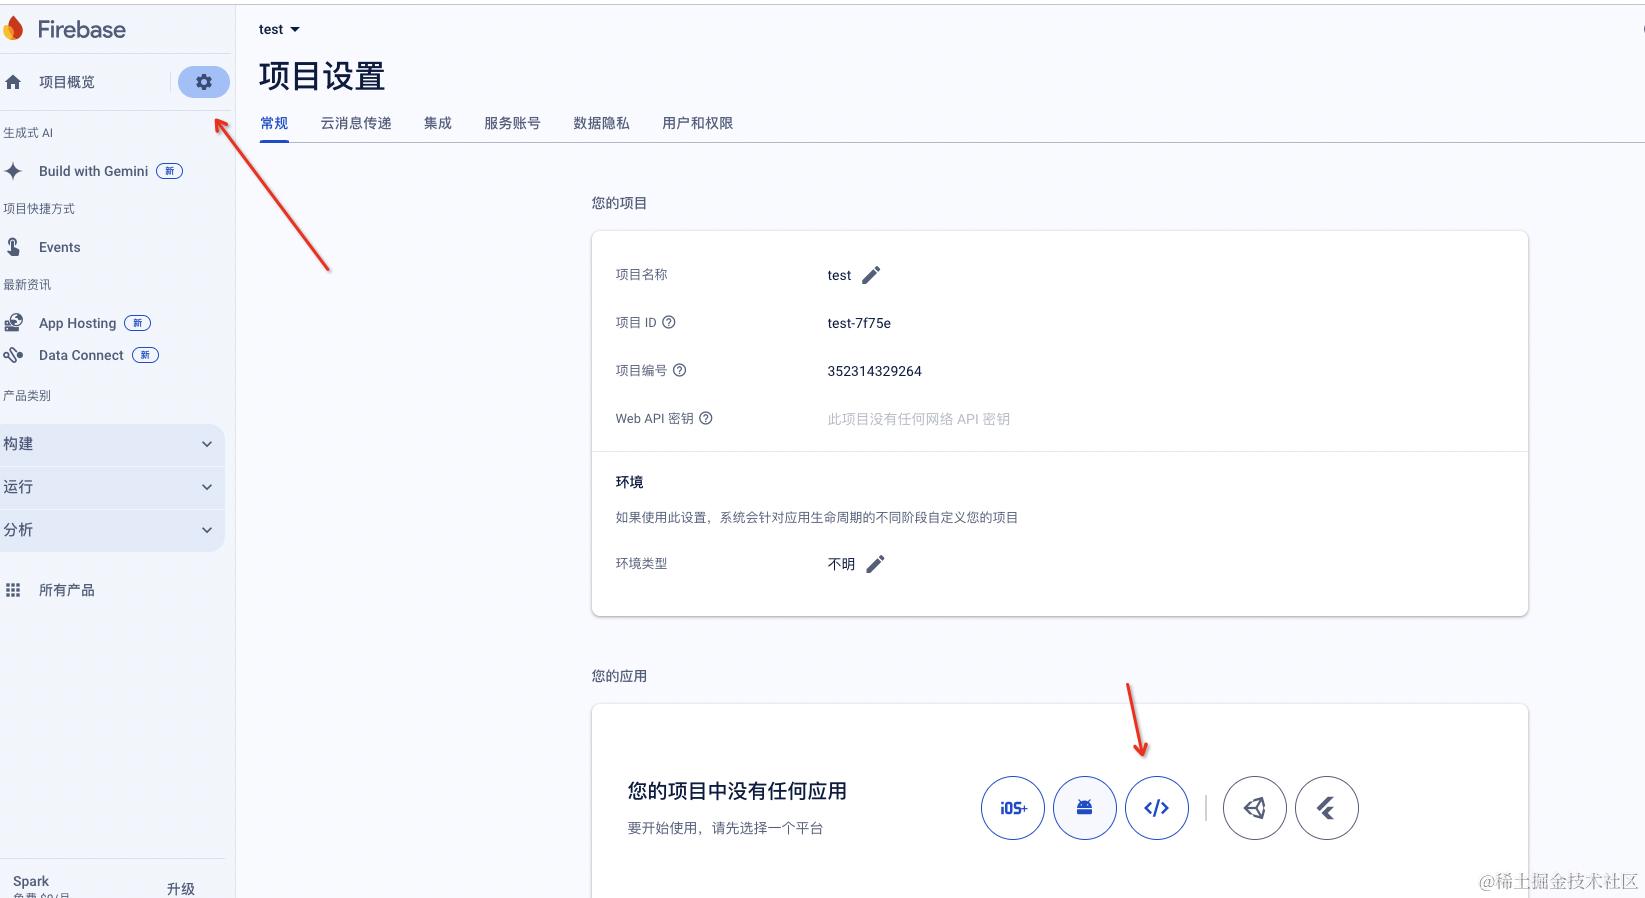Click the 新 badge beside Build with Gemini
This screenshot has width=1645, height=898.
click(x=169, y=171)
